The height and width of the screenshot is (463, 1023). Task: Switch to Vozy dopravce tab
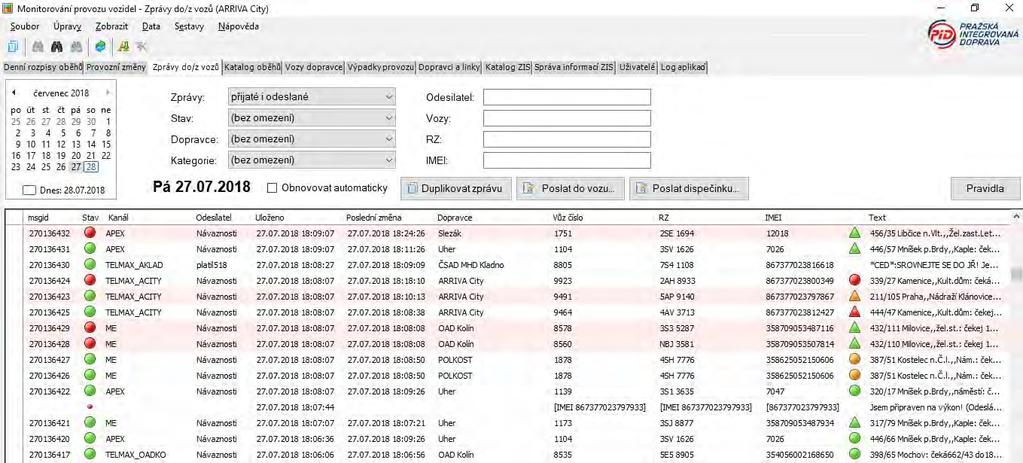[x=314, y=67]
